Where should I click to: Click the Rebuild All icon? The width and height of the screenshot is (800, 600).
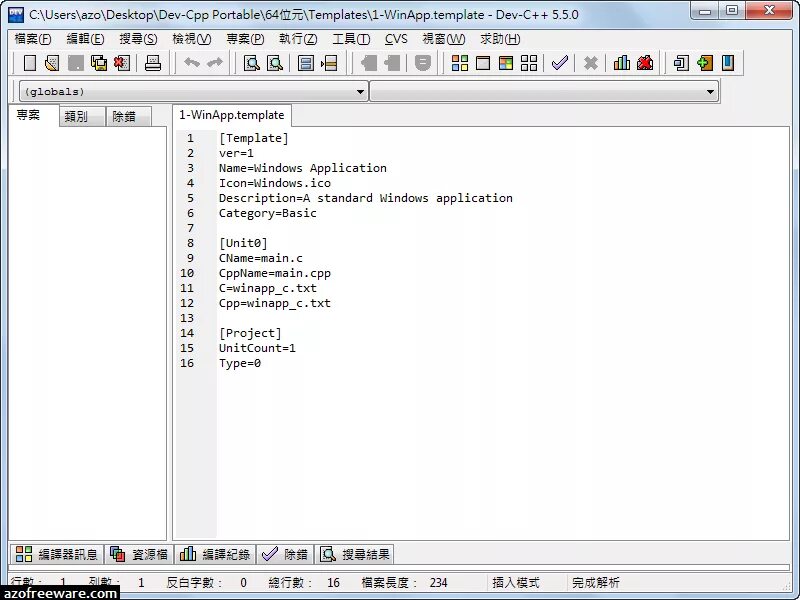click(529, 63)
